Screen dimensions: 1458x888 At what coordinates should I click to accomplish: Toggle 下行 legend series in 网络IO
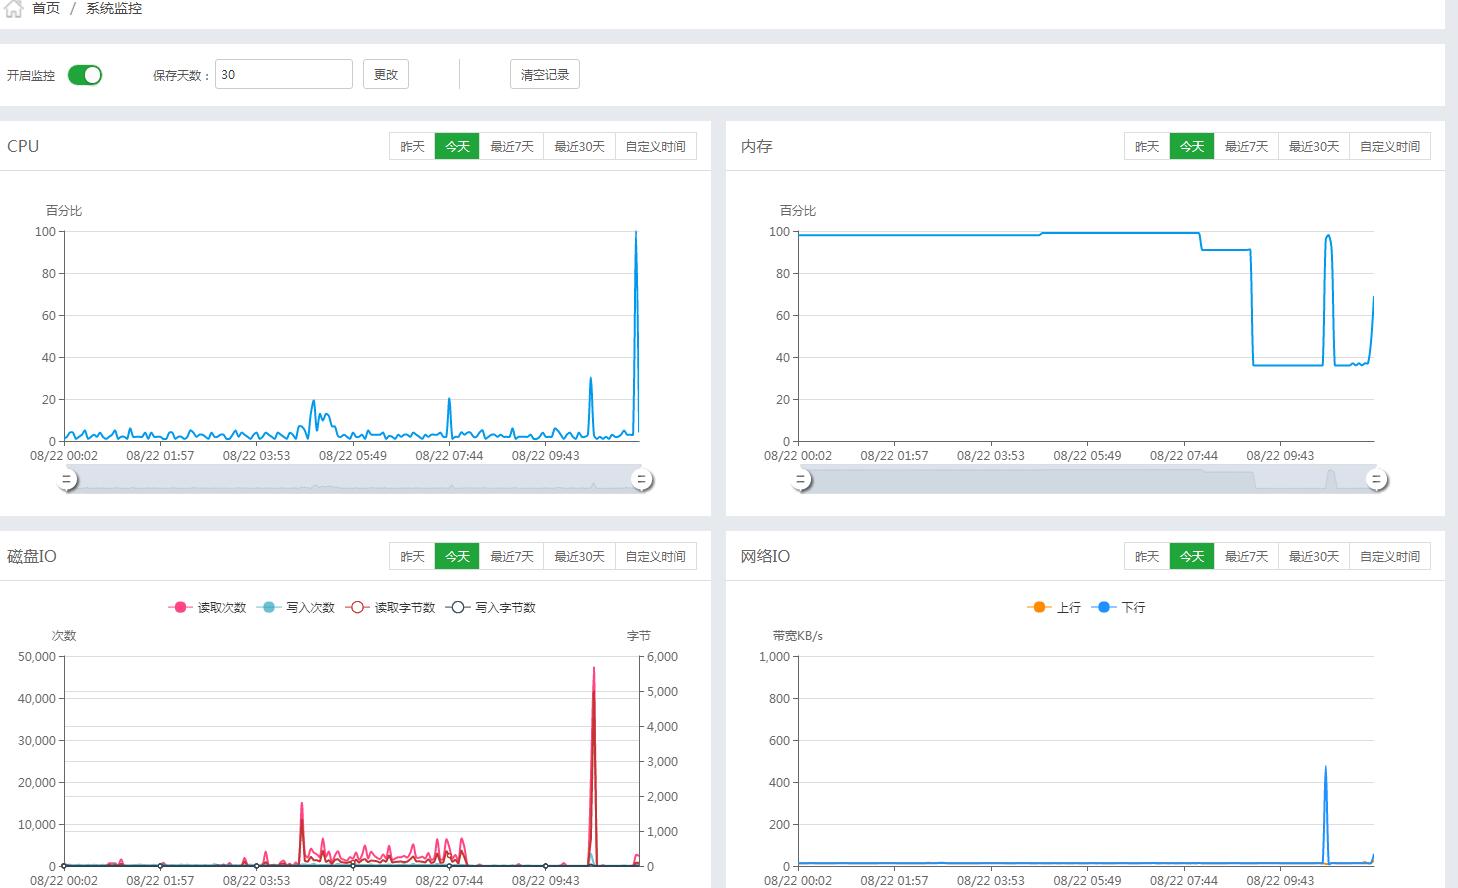pyautogui.click(x=1119, y=607)
